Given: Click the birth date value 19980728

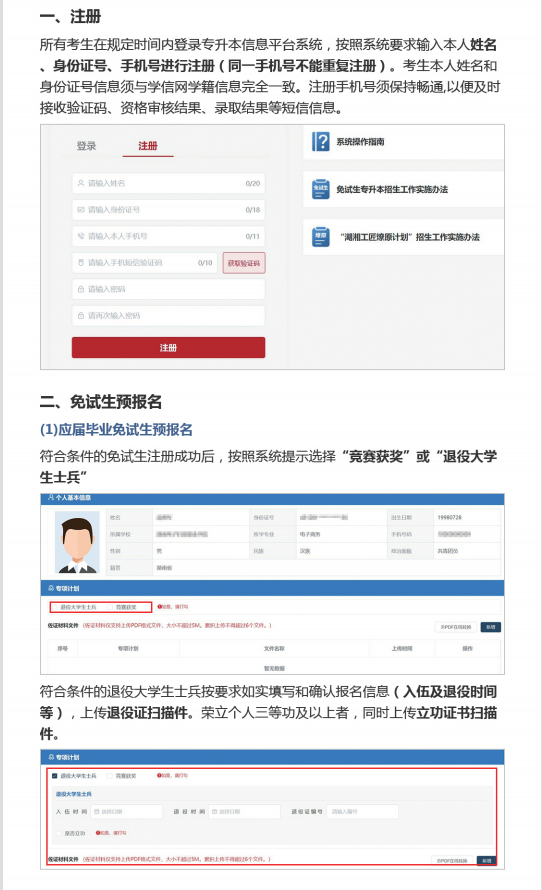Looking at the screenshot, I should tap(449, 517).
